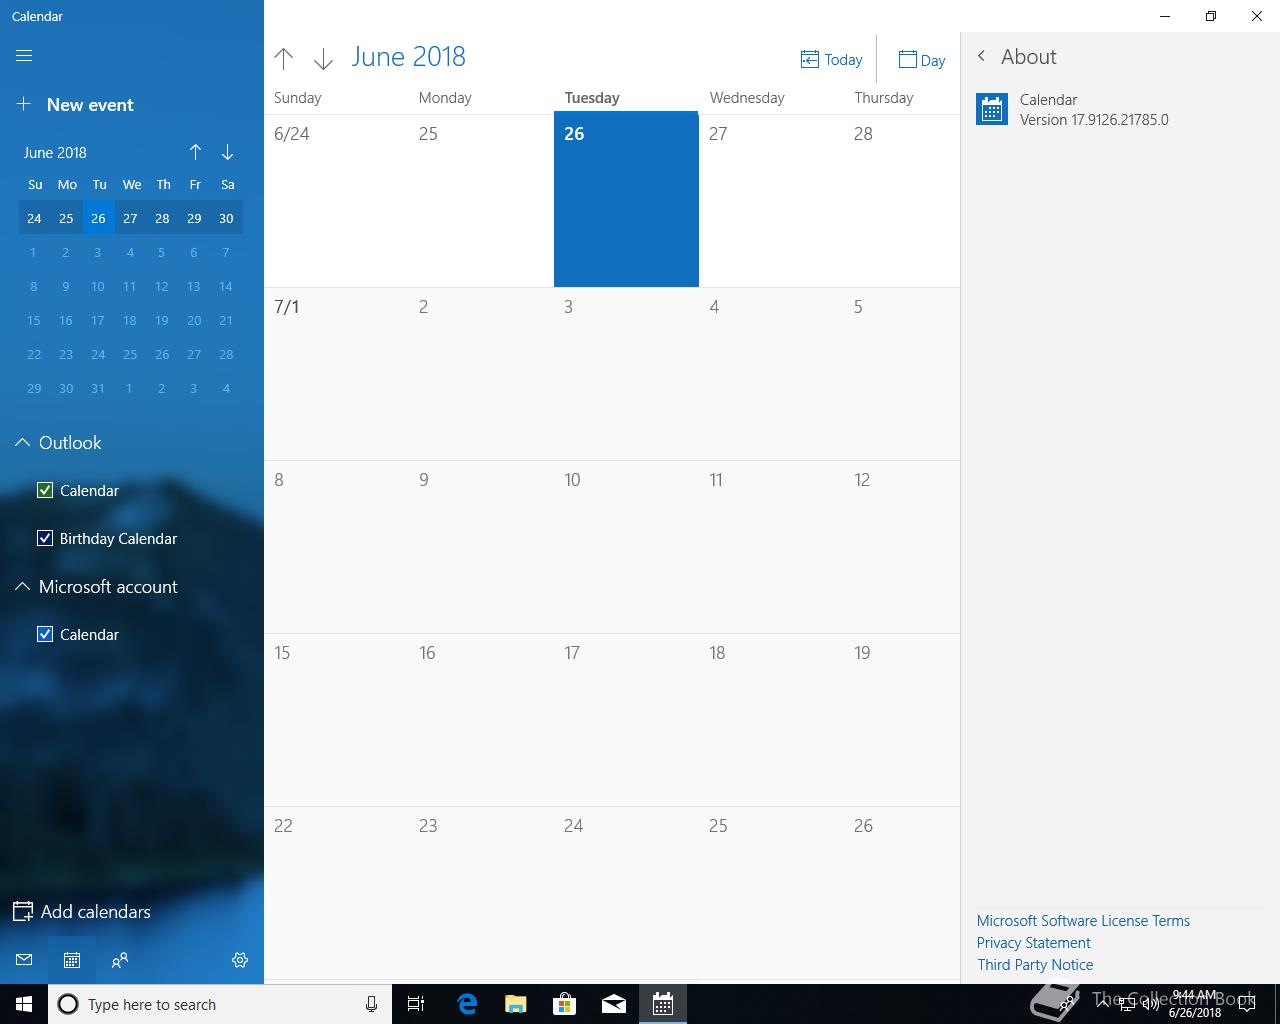Click the microphone icon in search box
1280x1024 pixels.
[x=371, y=1004]
